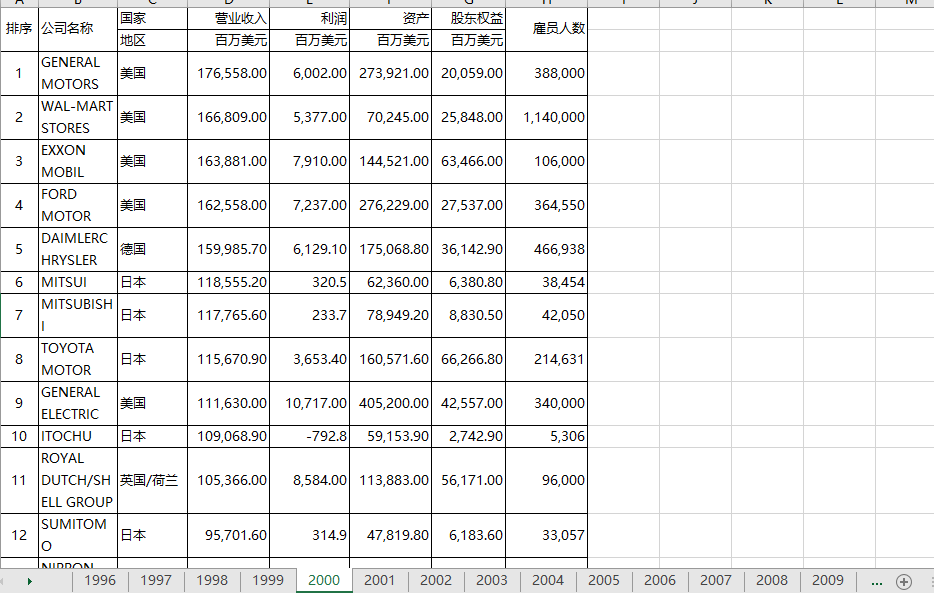Open more sheets ellipsis at right

[x=876, y=581]
